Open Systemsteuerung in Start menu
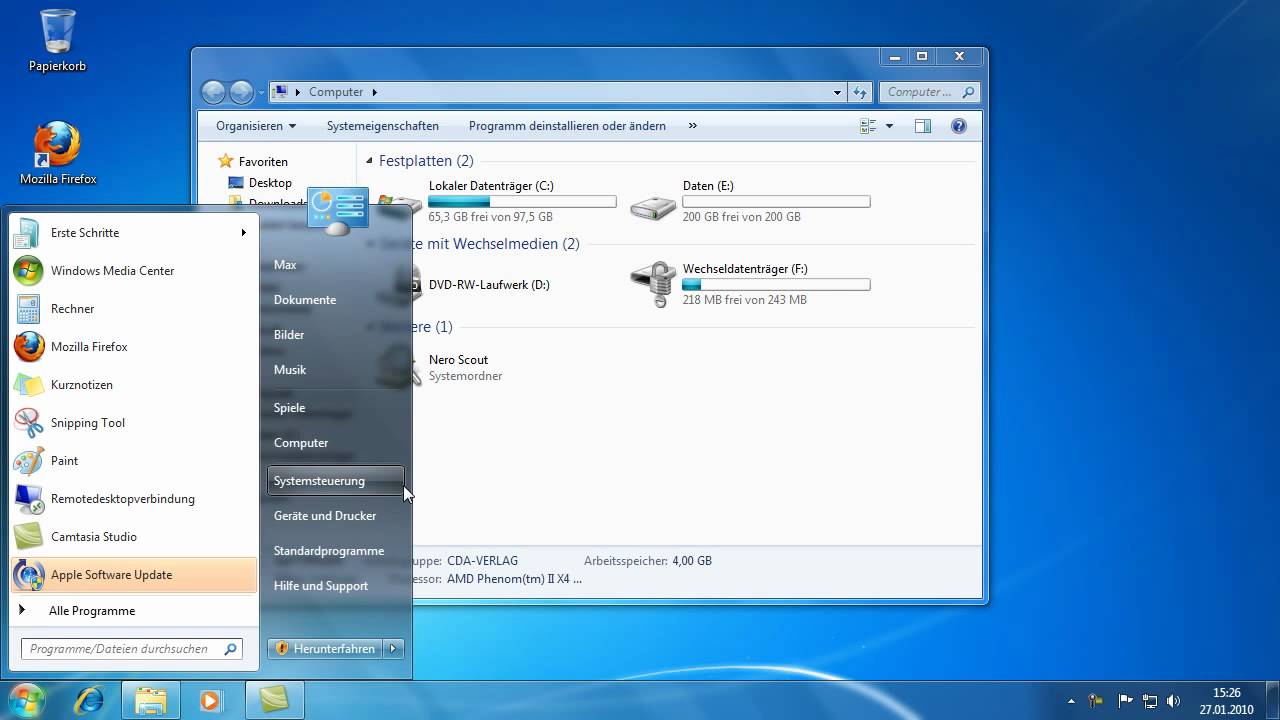 [x=336, y=481]
